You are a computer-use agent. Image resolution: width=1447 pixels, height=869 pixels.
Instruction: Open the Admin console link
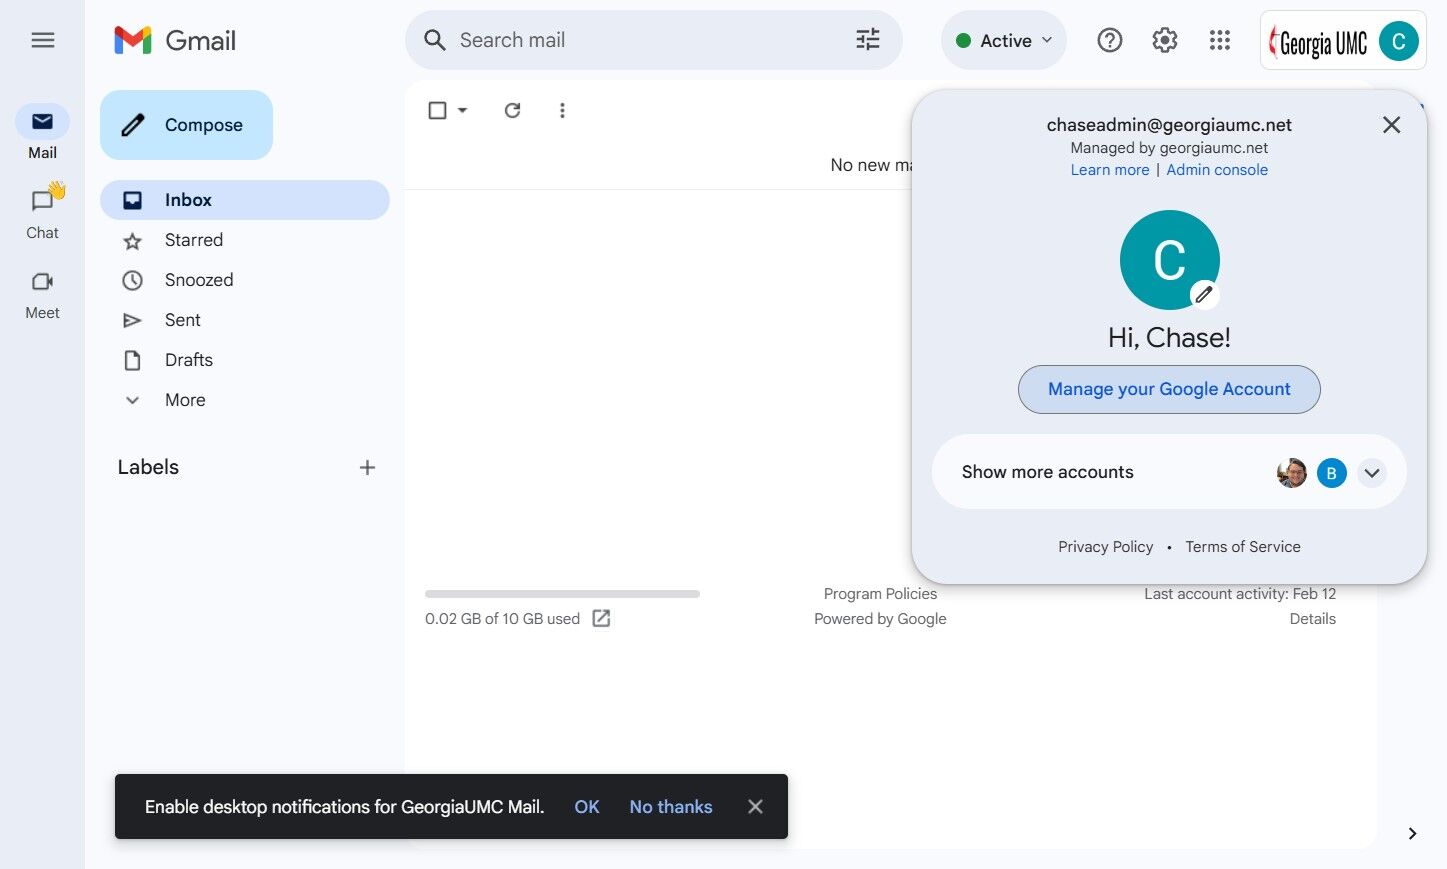click(1217, 170)
